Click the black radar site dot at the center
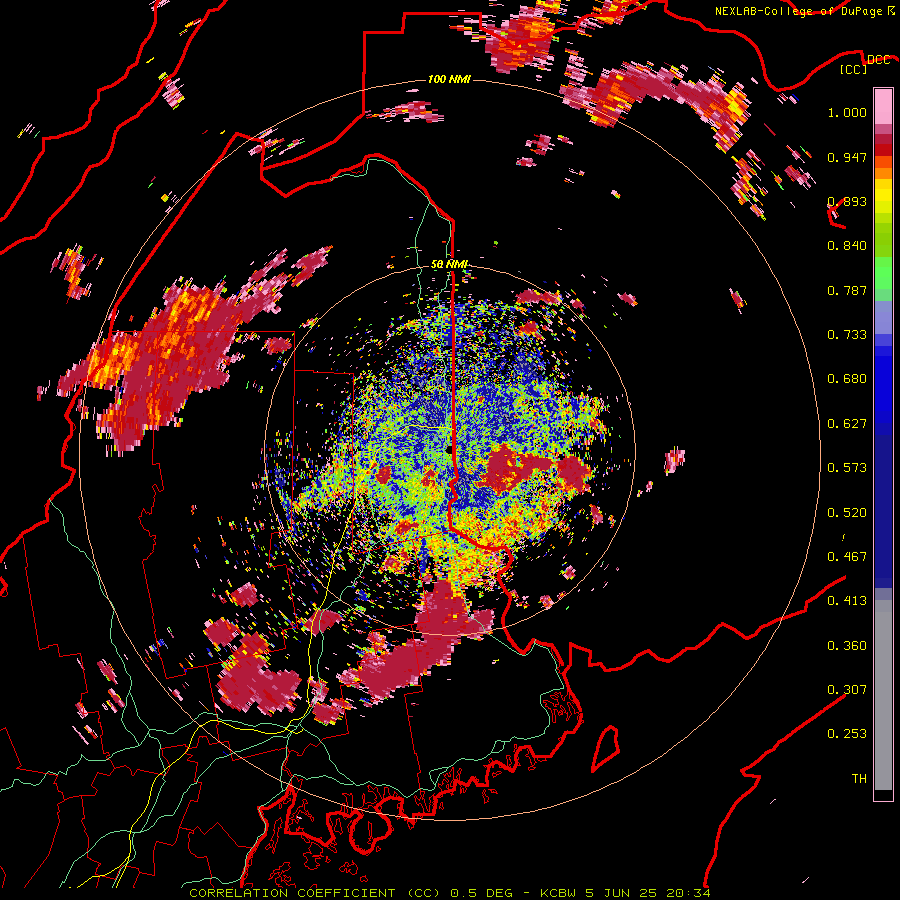The width and height of the screenshot is (900, 900). tap(449, 449)
